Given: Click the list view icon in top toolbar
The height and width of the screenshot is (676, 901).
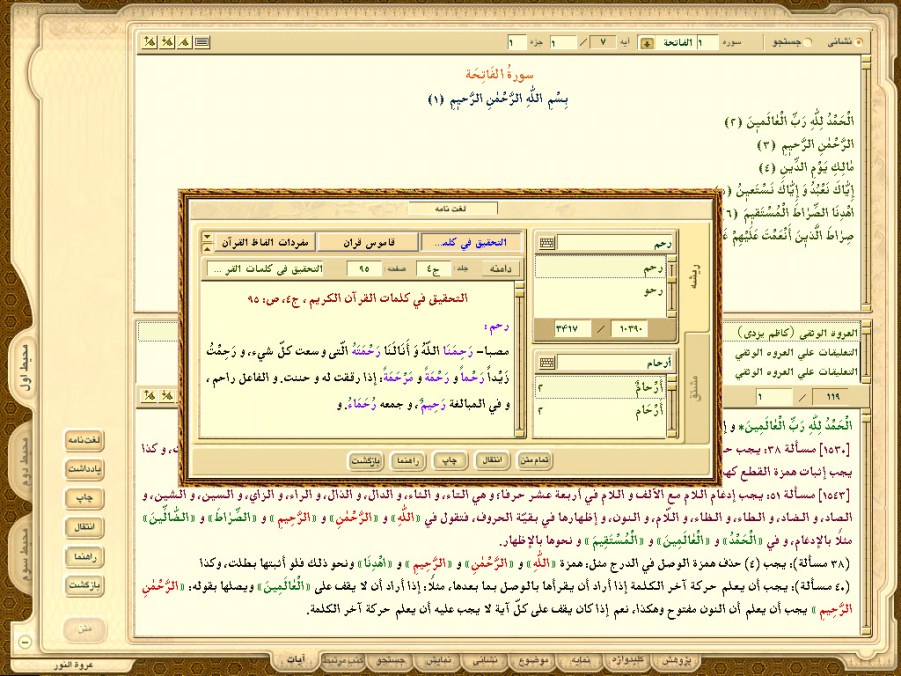Looking at the screenshot, I should [202, 42].
